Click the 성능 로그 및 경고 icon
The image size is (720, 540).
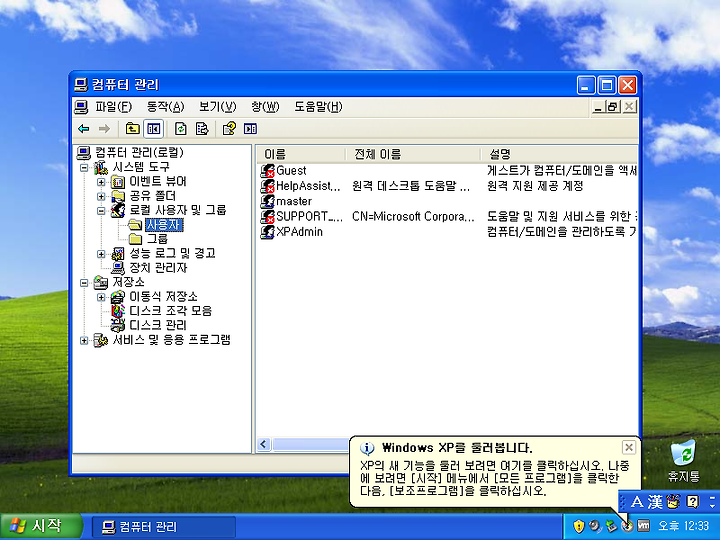[x=118, y=253]
